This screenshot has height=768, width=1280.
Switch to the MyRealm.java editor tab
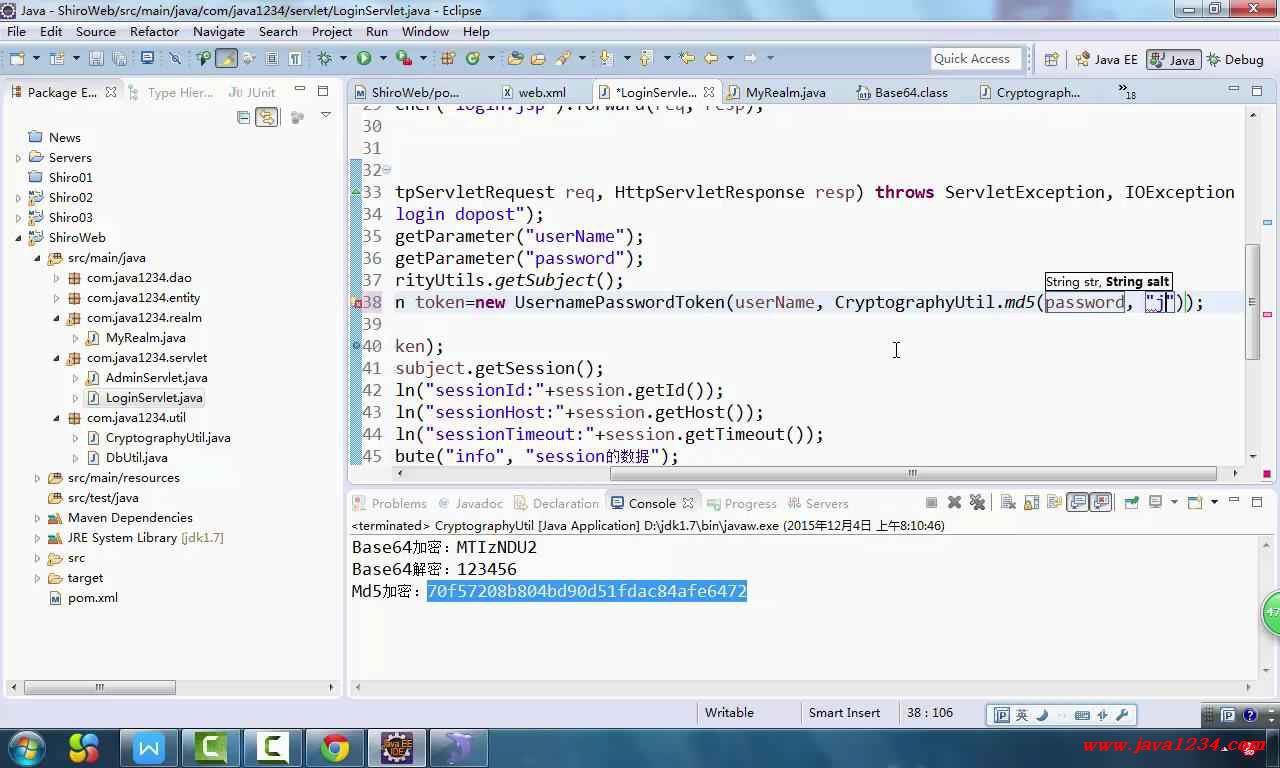(785, 92)
